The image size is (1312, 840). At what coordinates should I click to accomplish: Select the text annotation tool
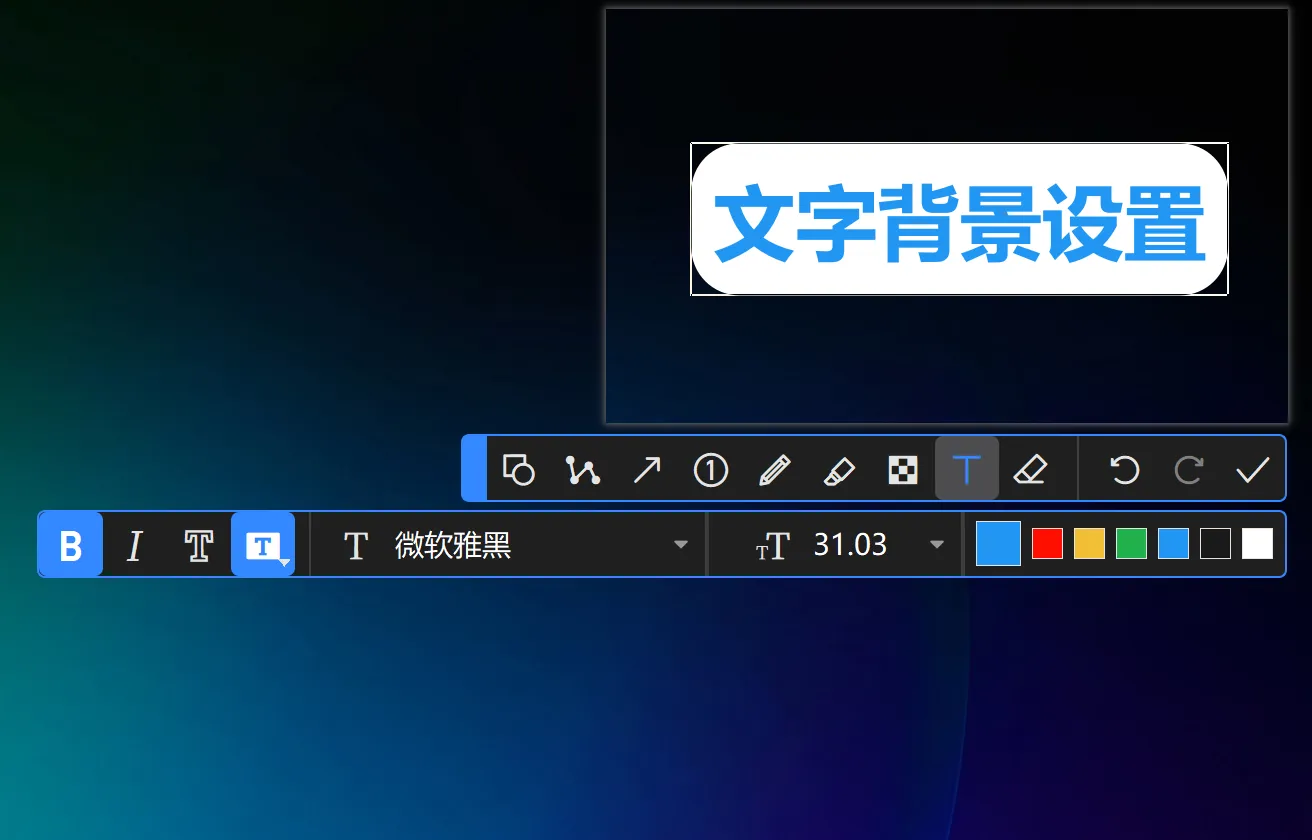point(967,469)
